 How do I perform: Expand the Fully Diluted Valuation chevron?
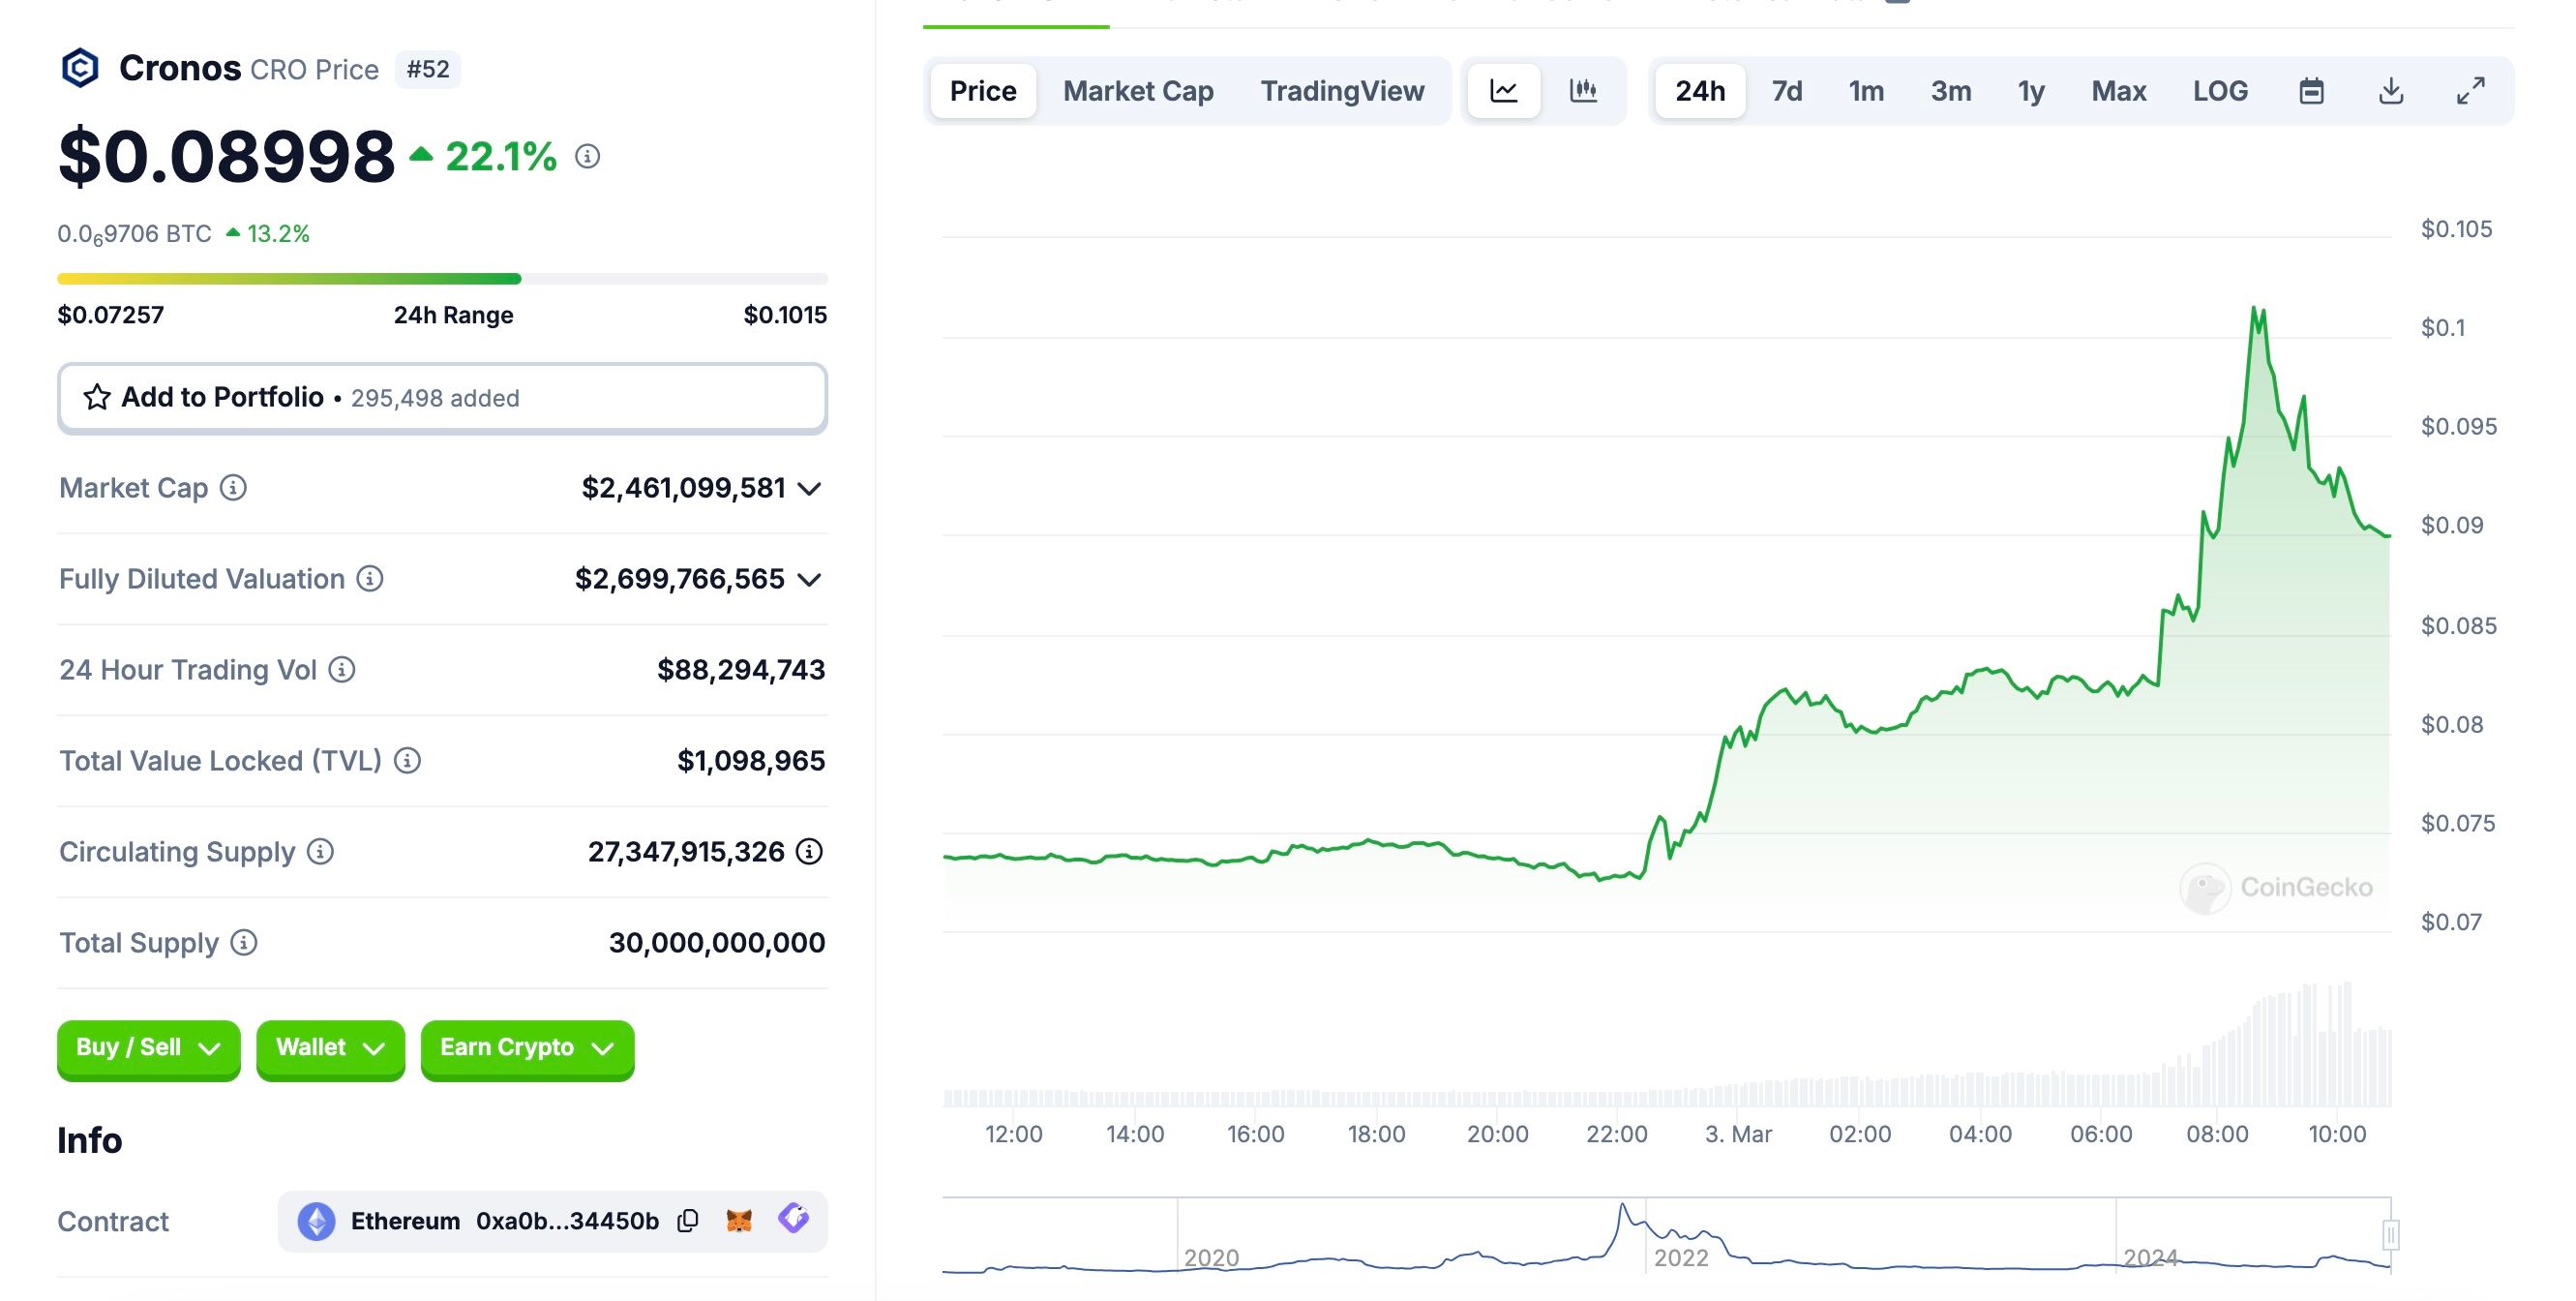810,580
